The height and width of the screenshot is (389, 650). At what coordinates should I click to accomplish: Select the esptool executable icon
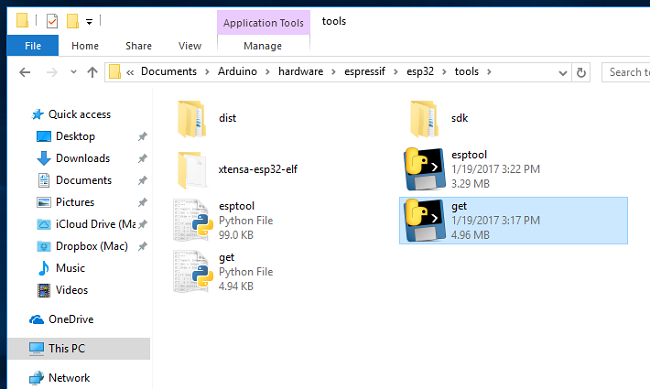pos(424,169)
